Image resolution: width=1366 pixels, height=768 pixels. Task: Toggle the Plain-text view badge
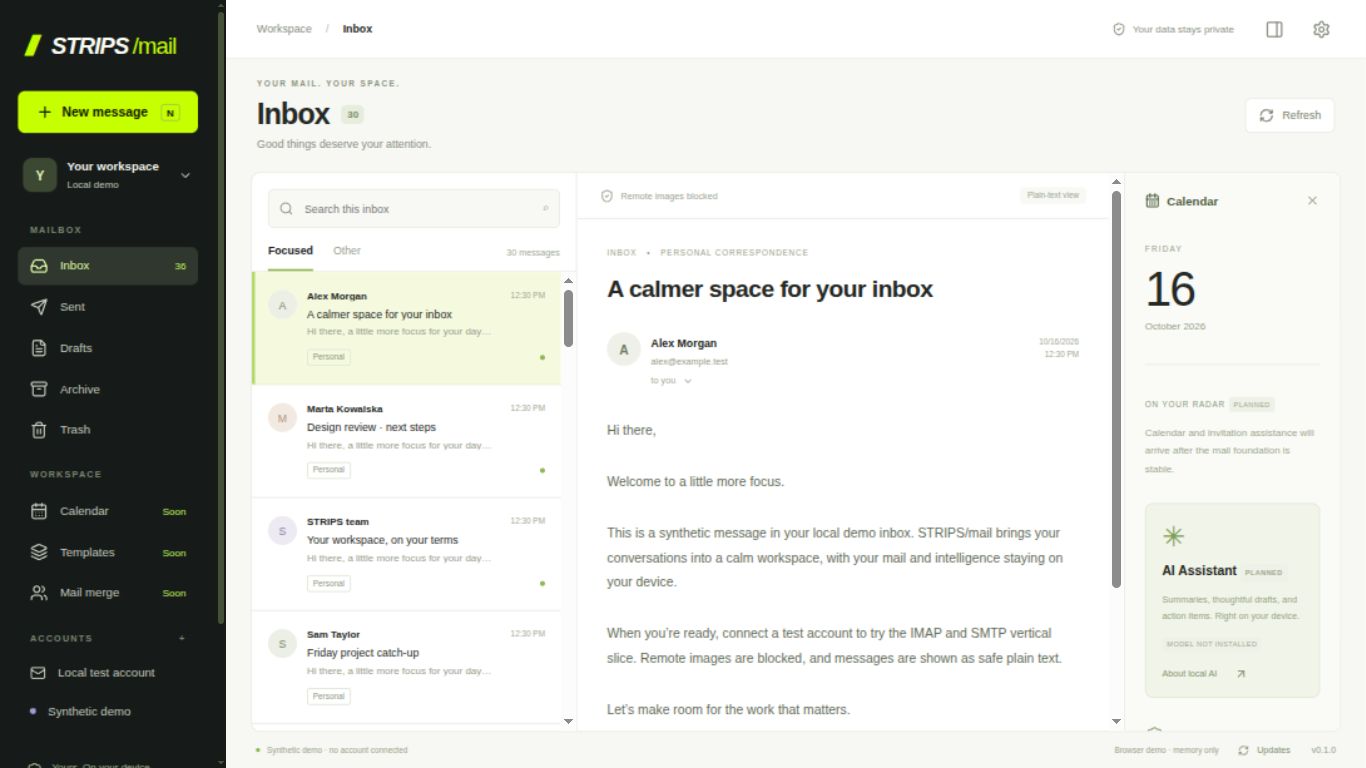pyautogui.click(x=1053, y=195)
